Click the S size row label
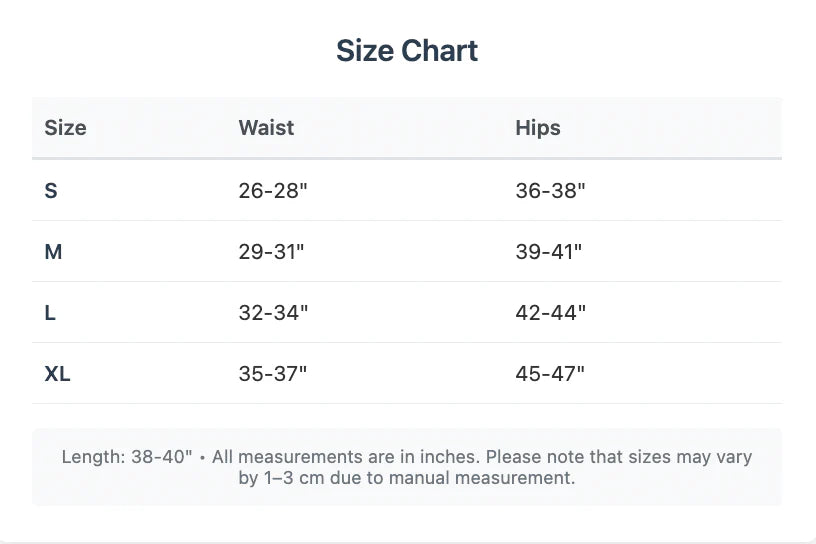The height and width of the screenshot is (544, 816). click(51, 191)
